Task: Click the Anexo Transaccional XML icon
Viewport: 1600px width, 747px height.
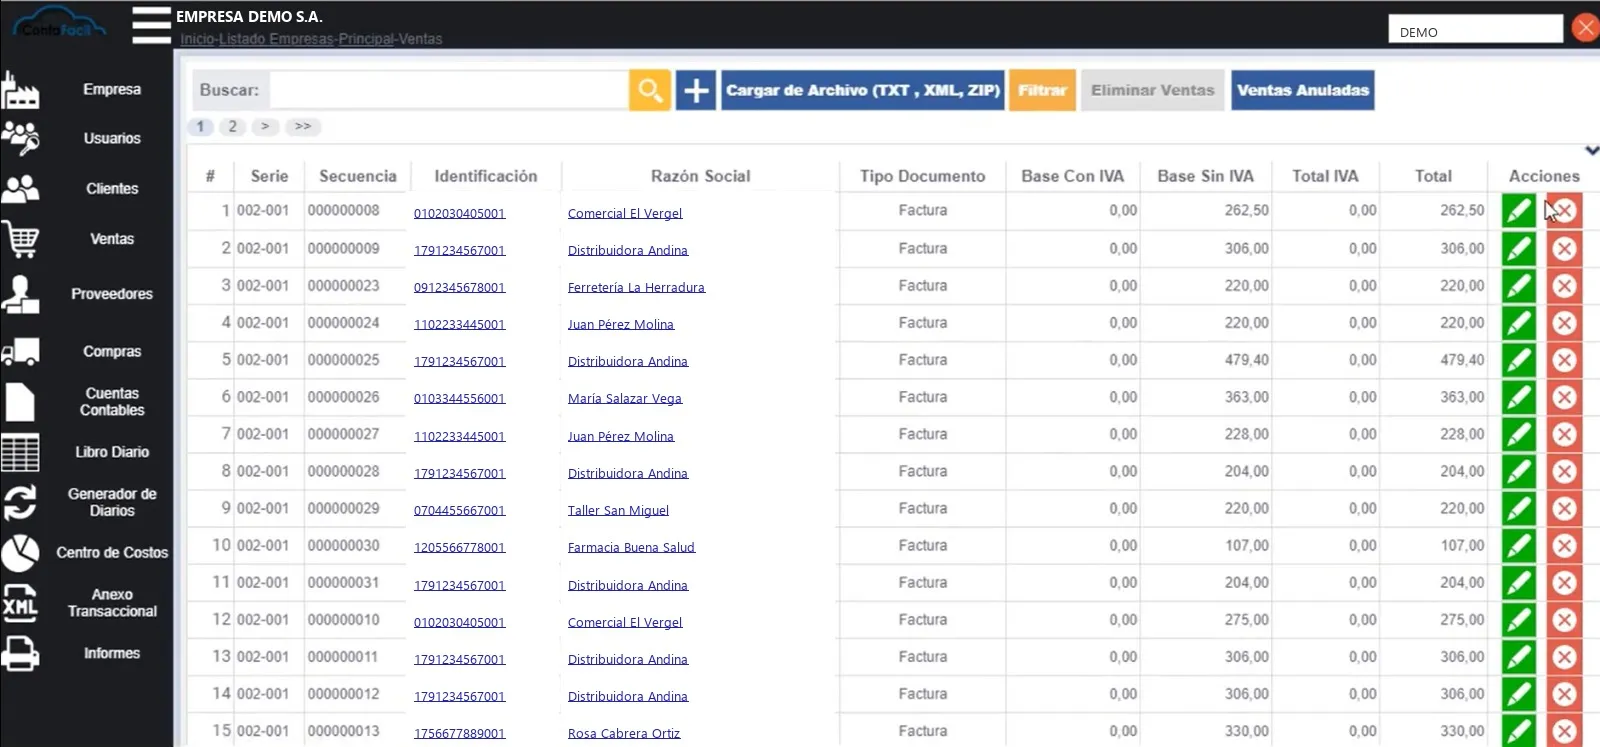Action: pos(20,602)
